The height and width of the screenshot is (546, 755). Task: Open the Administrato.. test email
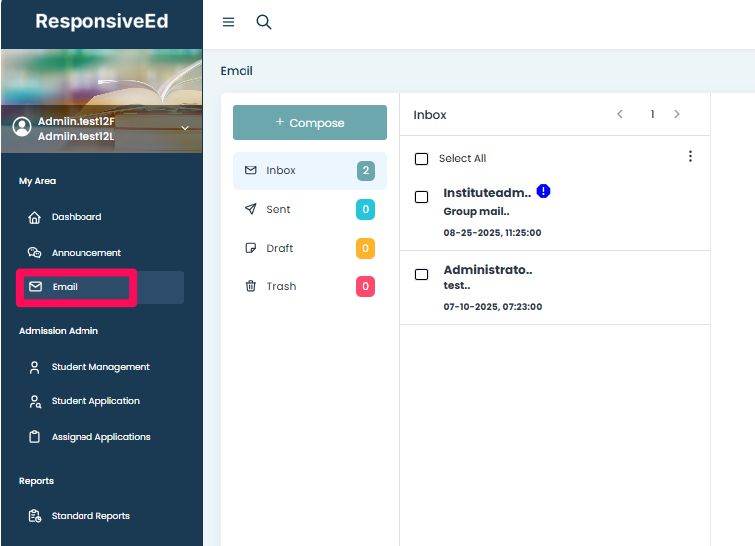point(488,277)
